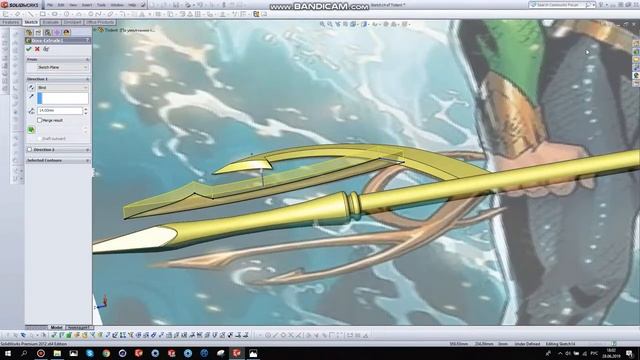
Task: Open the Tools menu
Action: point(101,5)
